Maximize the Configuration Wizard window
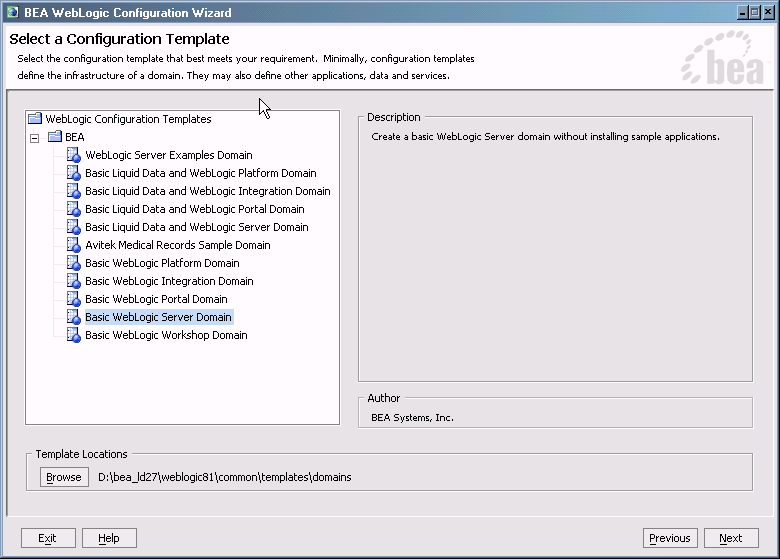Viewport: 780px width, 559px height. click(x=755, y=12)
